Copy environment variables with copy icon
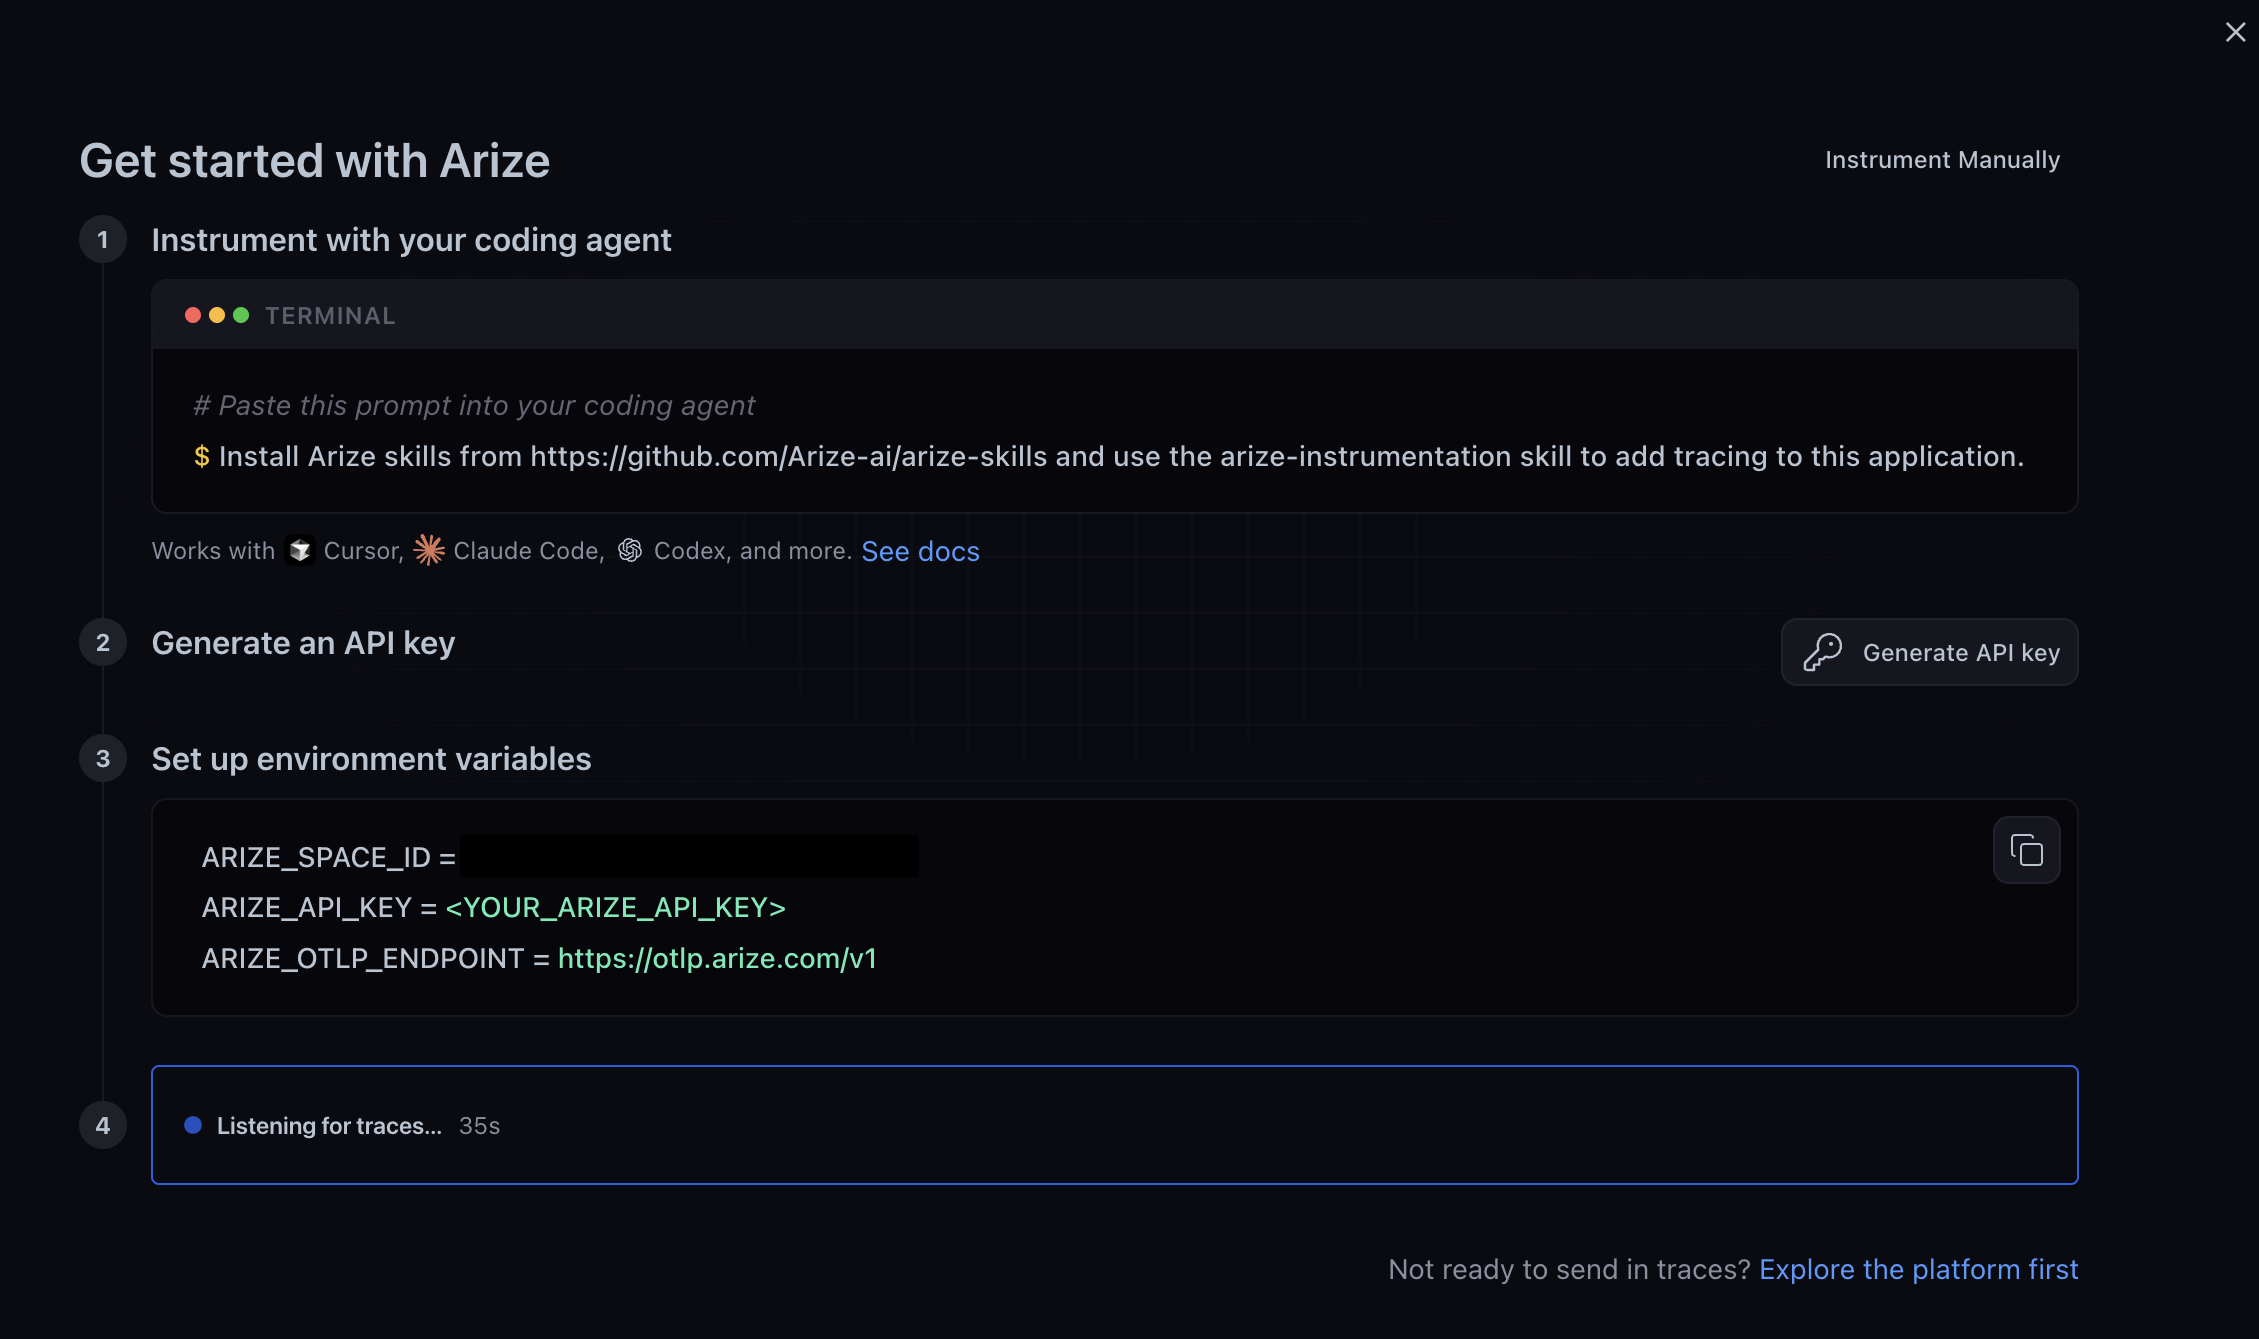Viewport: 2259px width, 1339px height. (2026, 850)
